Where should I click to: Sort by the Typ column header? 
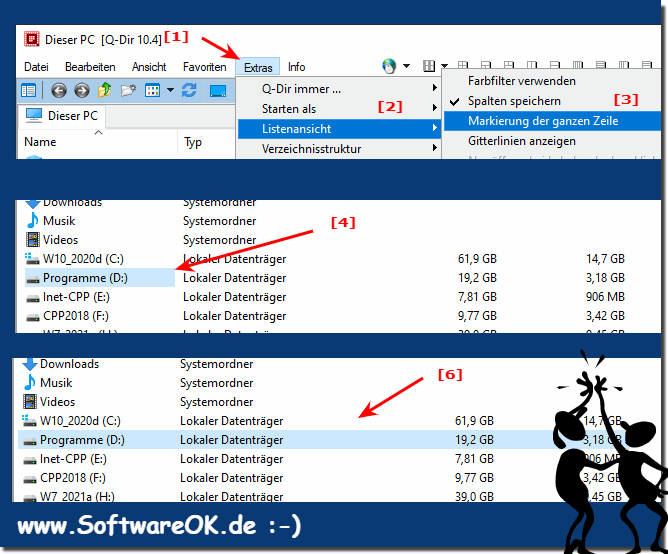tap(206, 141)
